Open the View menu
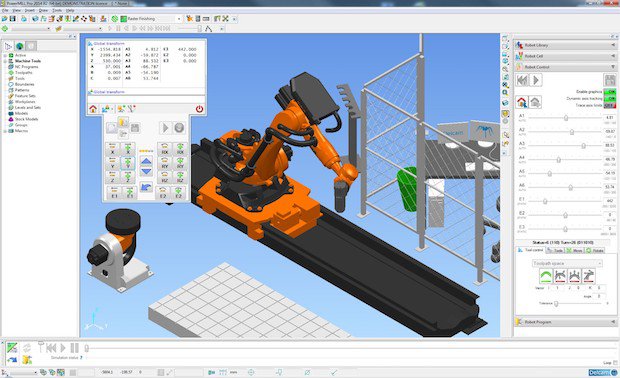 [17, 10]
